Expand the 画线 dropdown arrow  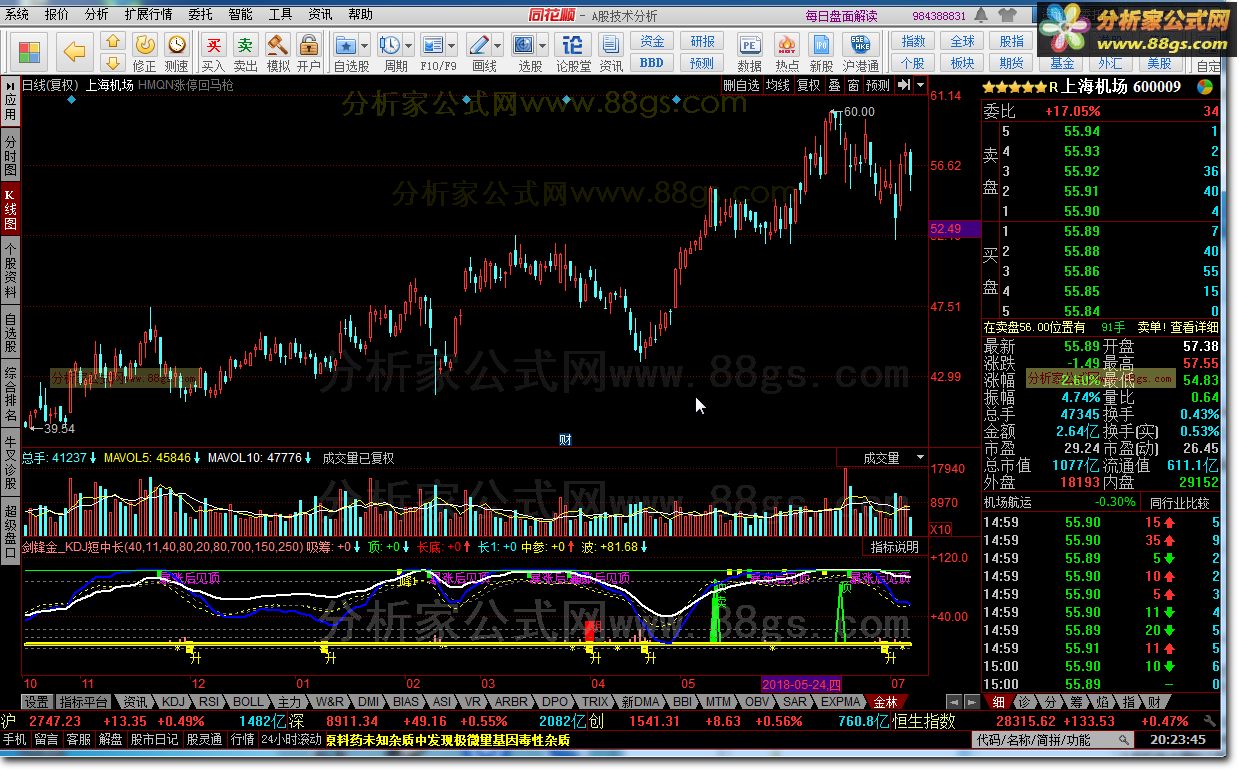click(497, 46)
